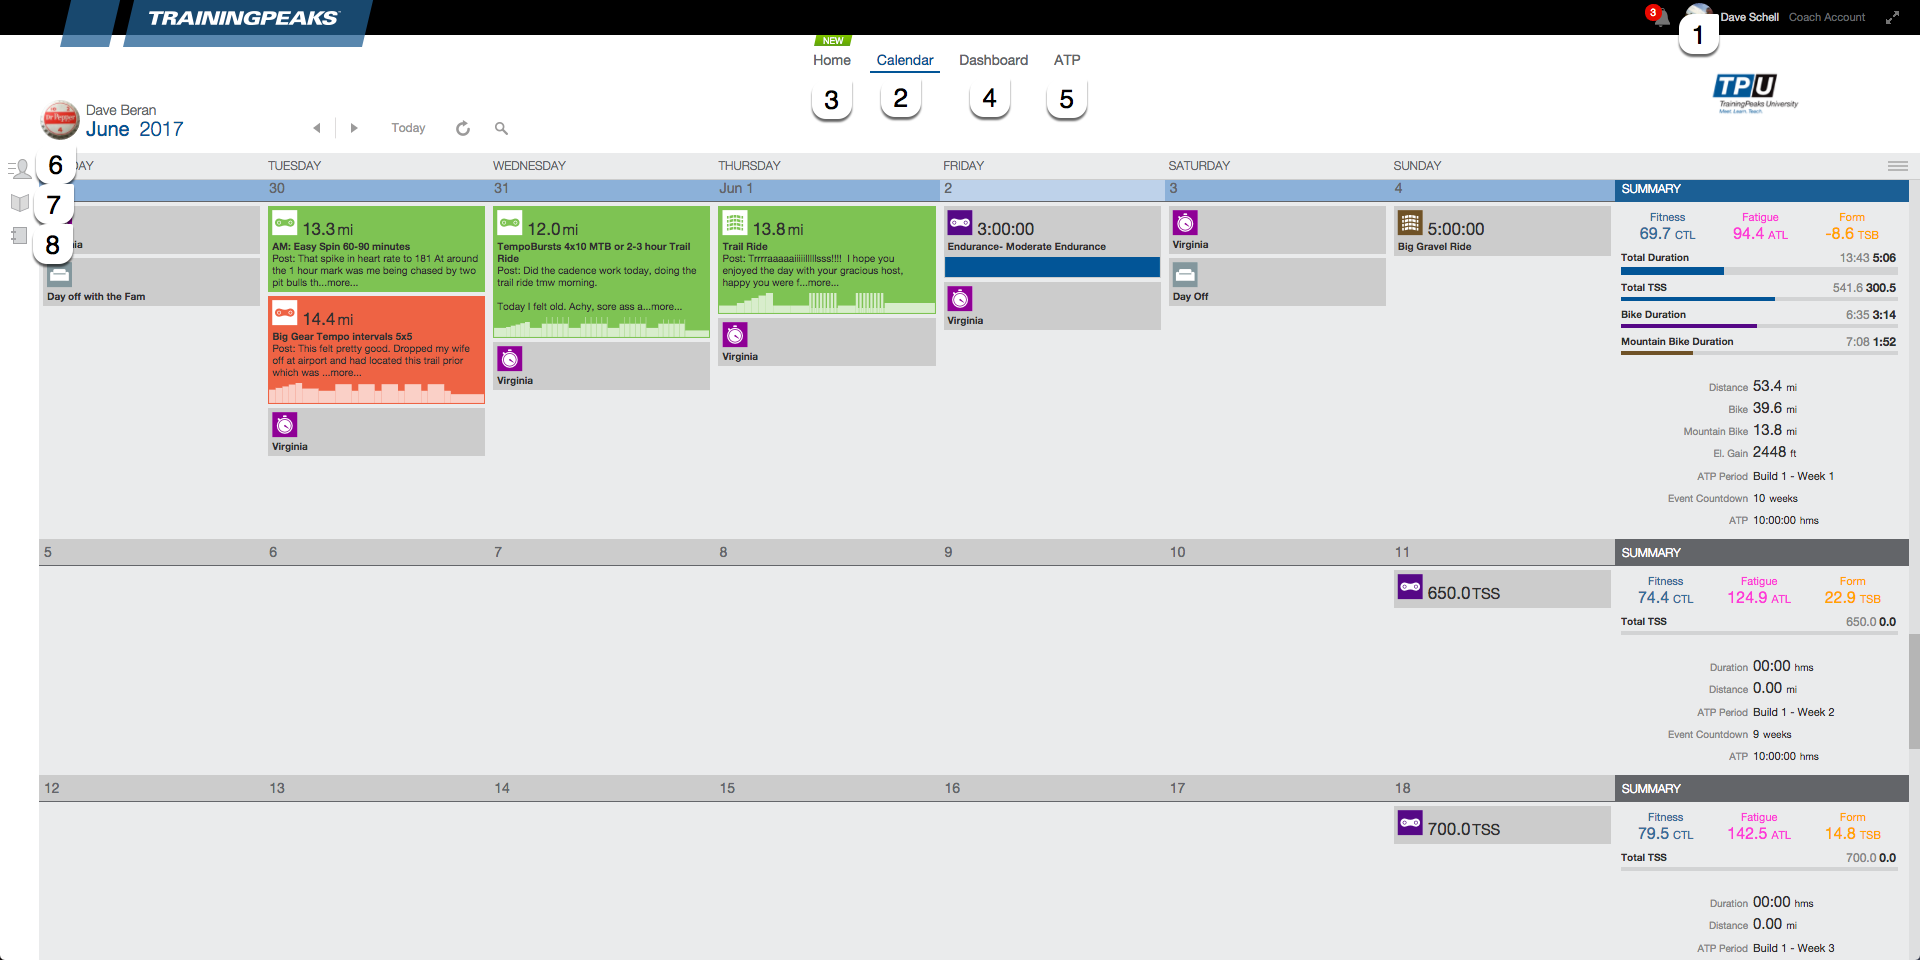Click Friday's Virginia stopwatch icon
Image resolution: width=1920 pixels, height=960 pixels.
[960, 298]
